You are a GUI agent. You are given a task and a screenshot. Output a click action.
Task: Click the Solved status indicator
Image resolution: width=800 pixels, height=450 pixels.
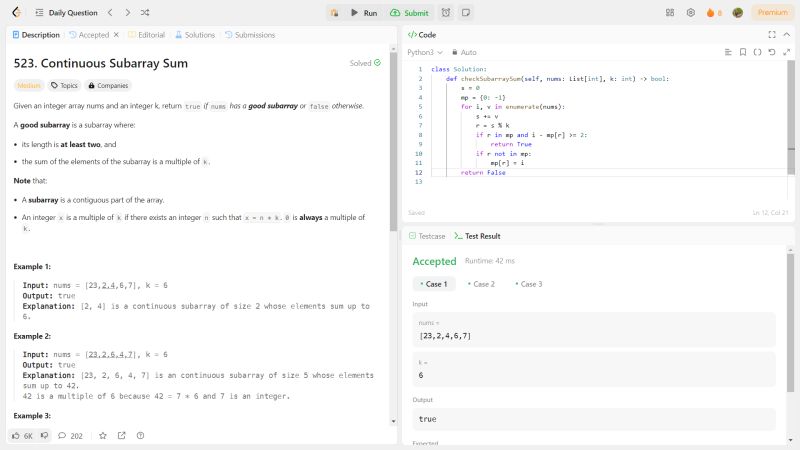coord(365,63)
